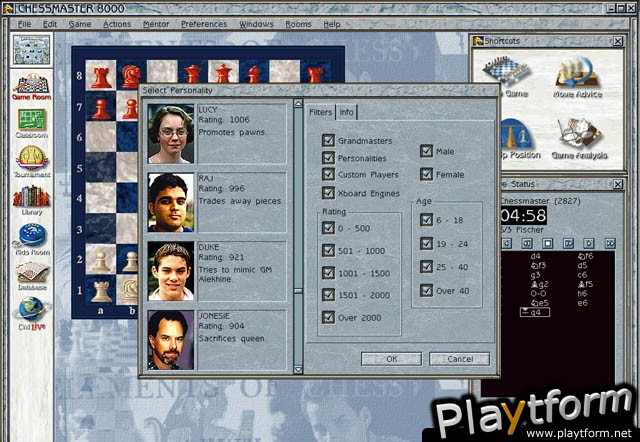Open the File menu
This screenshot has width=640, height=442.
coord(24,24)
